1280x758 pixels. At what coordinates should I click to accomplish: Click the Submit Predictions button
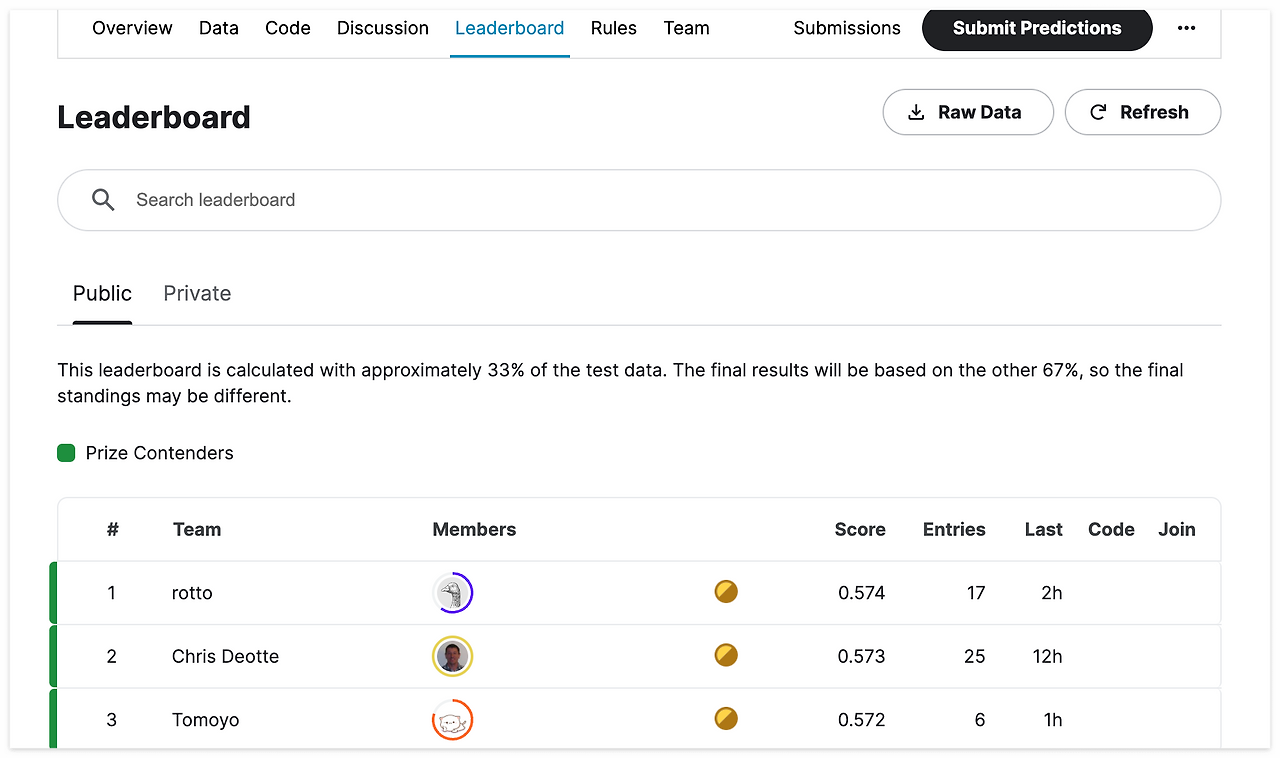(x=1037, y=28)
